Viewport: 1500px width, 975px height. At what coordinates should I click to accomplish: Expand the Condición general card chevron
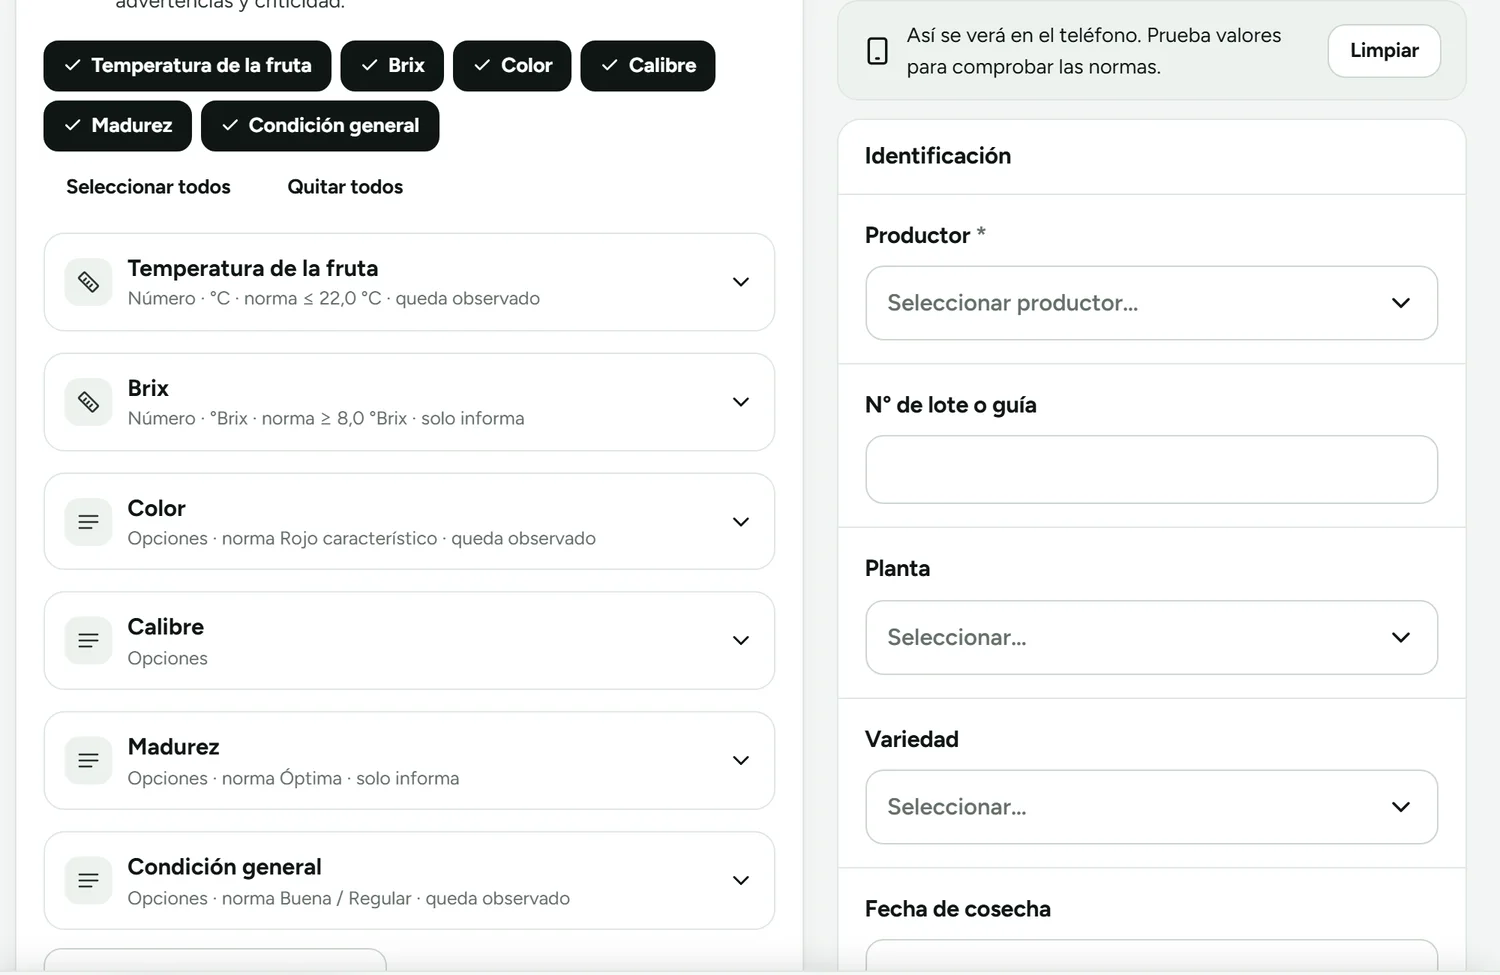tap(741, 880)
